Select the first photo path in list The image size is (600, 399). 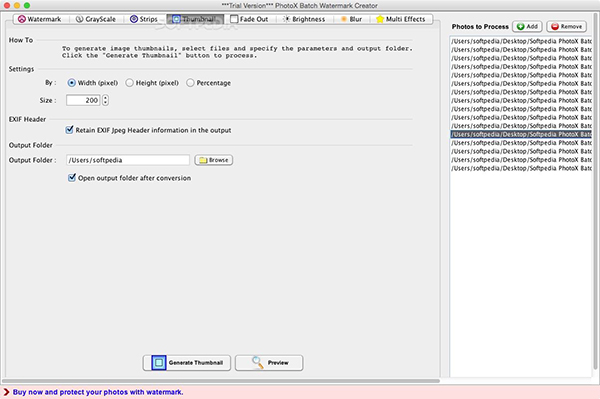point(521,41)
